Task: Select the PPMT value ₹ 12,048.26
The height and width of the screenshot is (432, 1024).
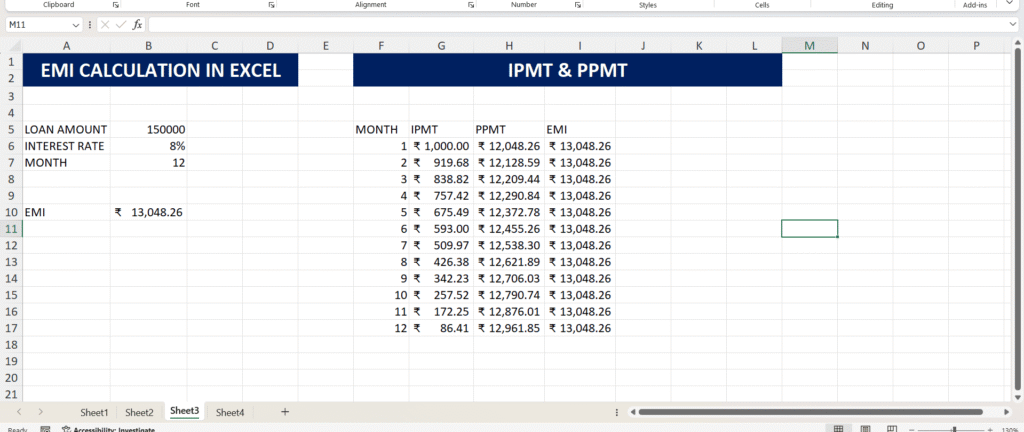Action: click(509, 146)
